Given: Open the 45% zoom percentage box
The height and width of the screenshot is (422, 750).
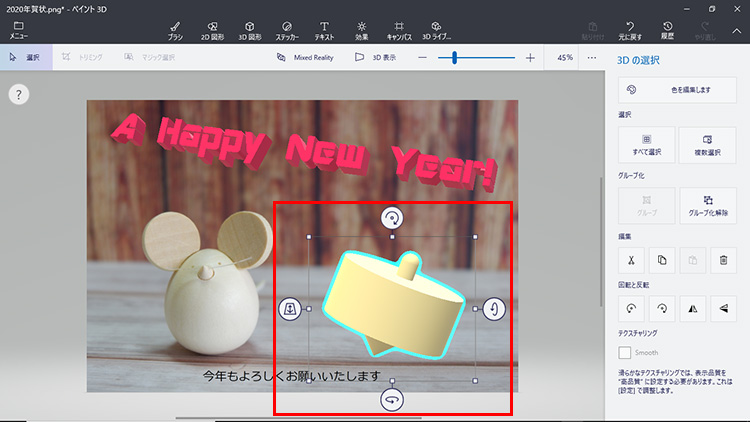Looking at the screenshot, I should click(x=564, y=58).
